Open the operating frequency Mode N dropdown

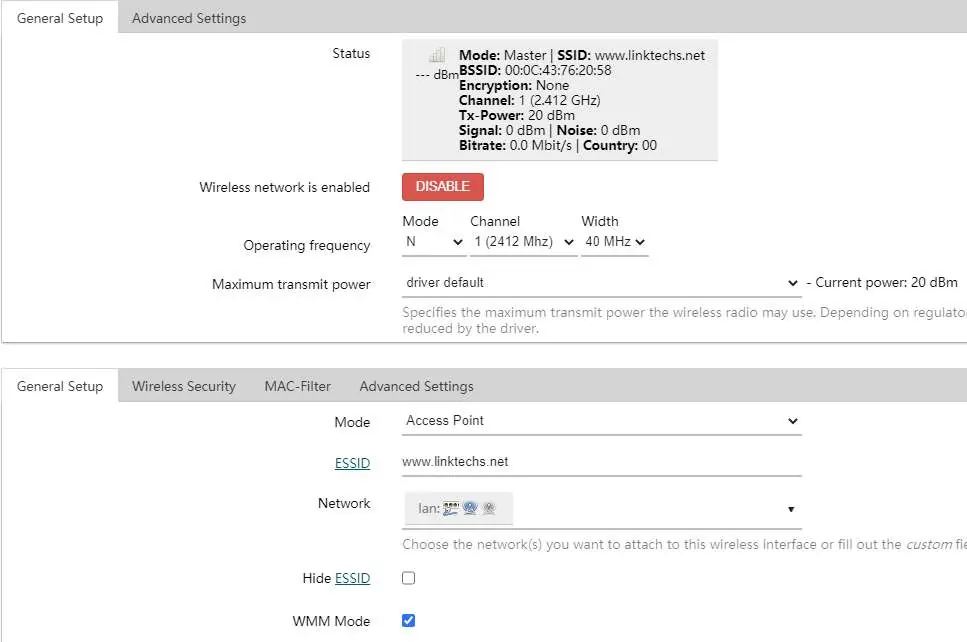pyautogui.click(x=434, y=242)
